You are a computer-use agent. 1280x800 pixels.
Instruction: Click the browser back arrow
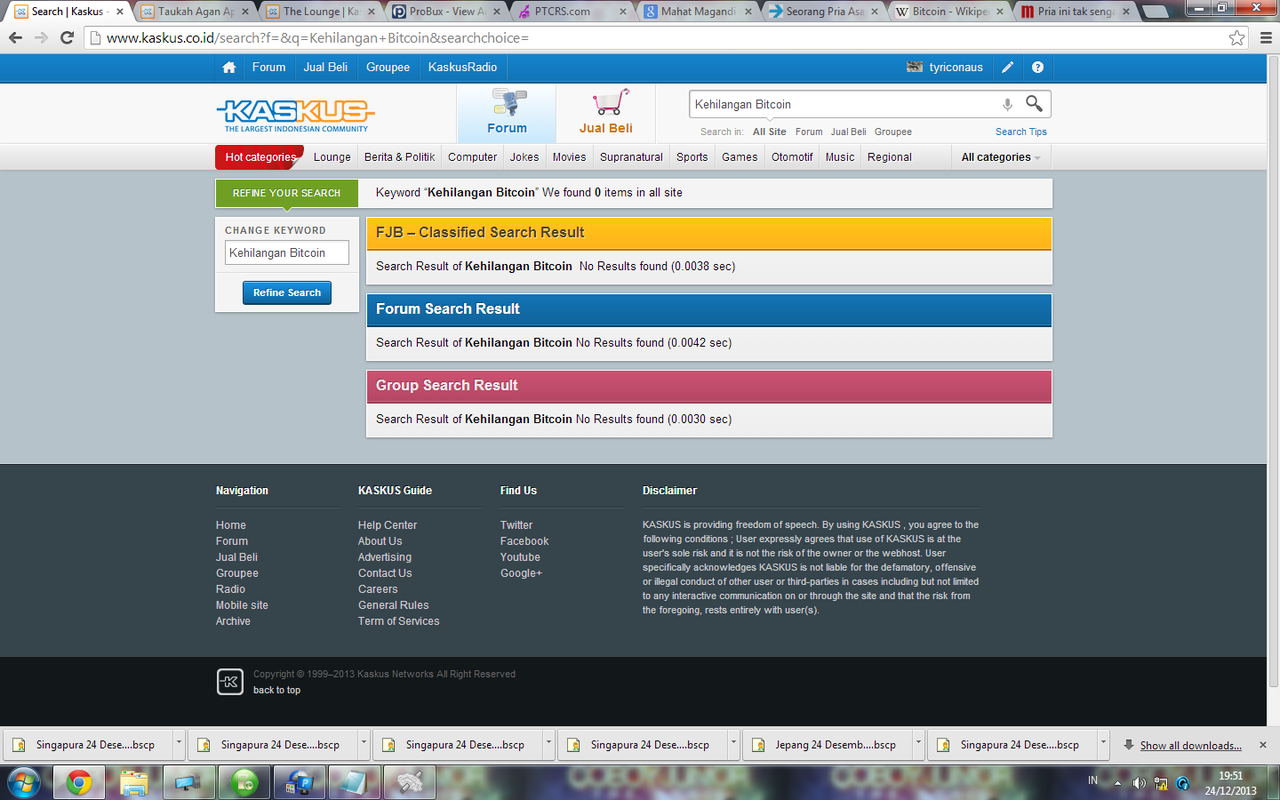coord(16,38)
